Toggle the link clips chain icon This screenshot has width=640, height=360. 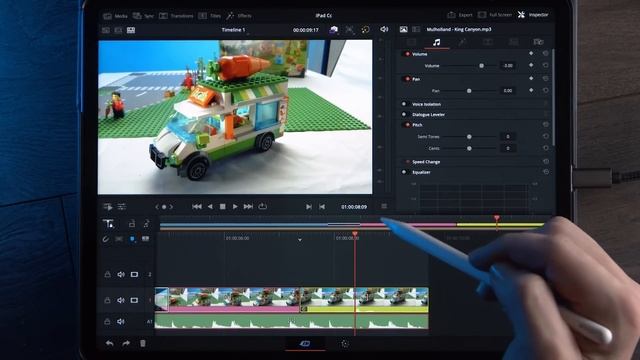coord(105,239)
